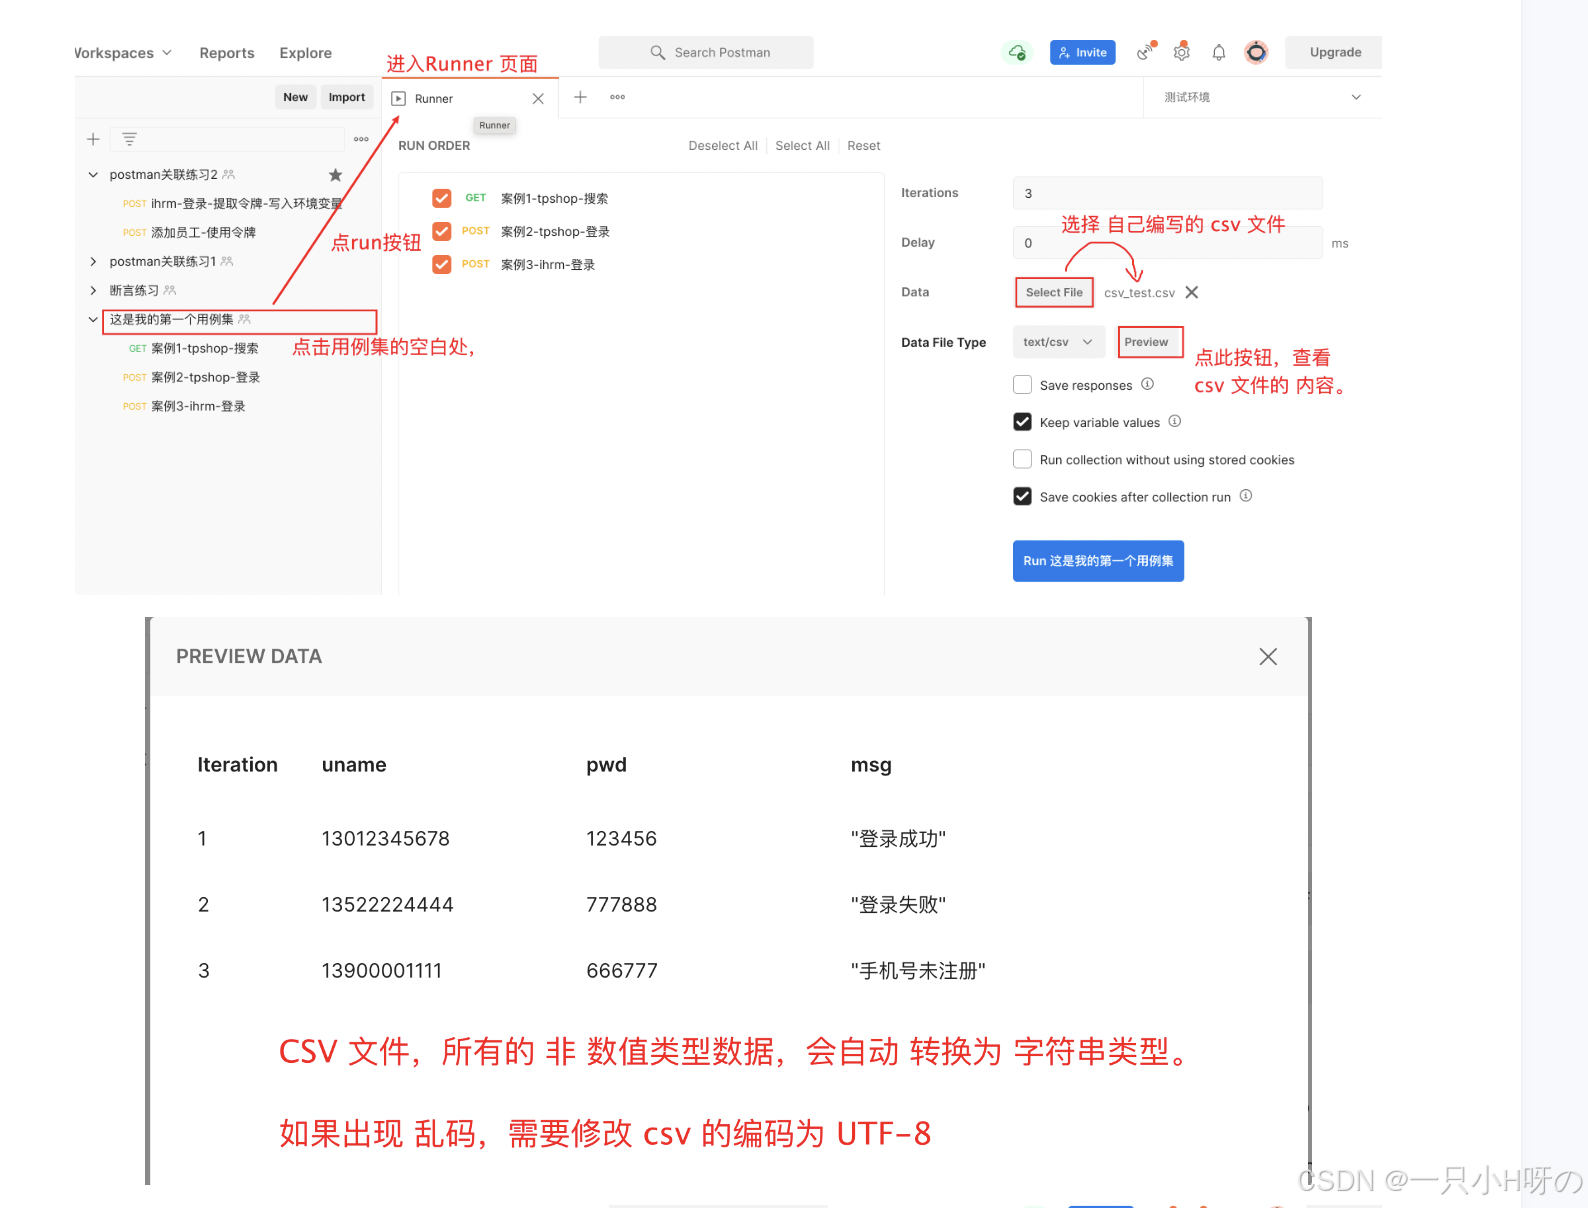This screenshot has width=1588, height=1208.
Task: Focus the Search Postman field
Action: [706, 52]
